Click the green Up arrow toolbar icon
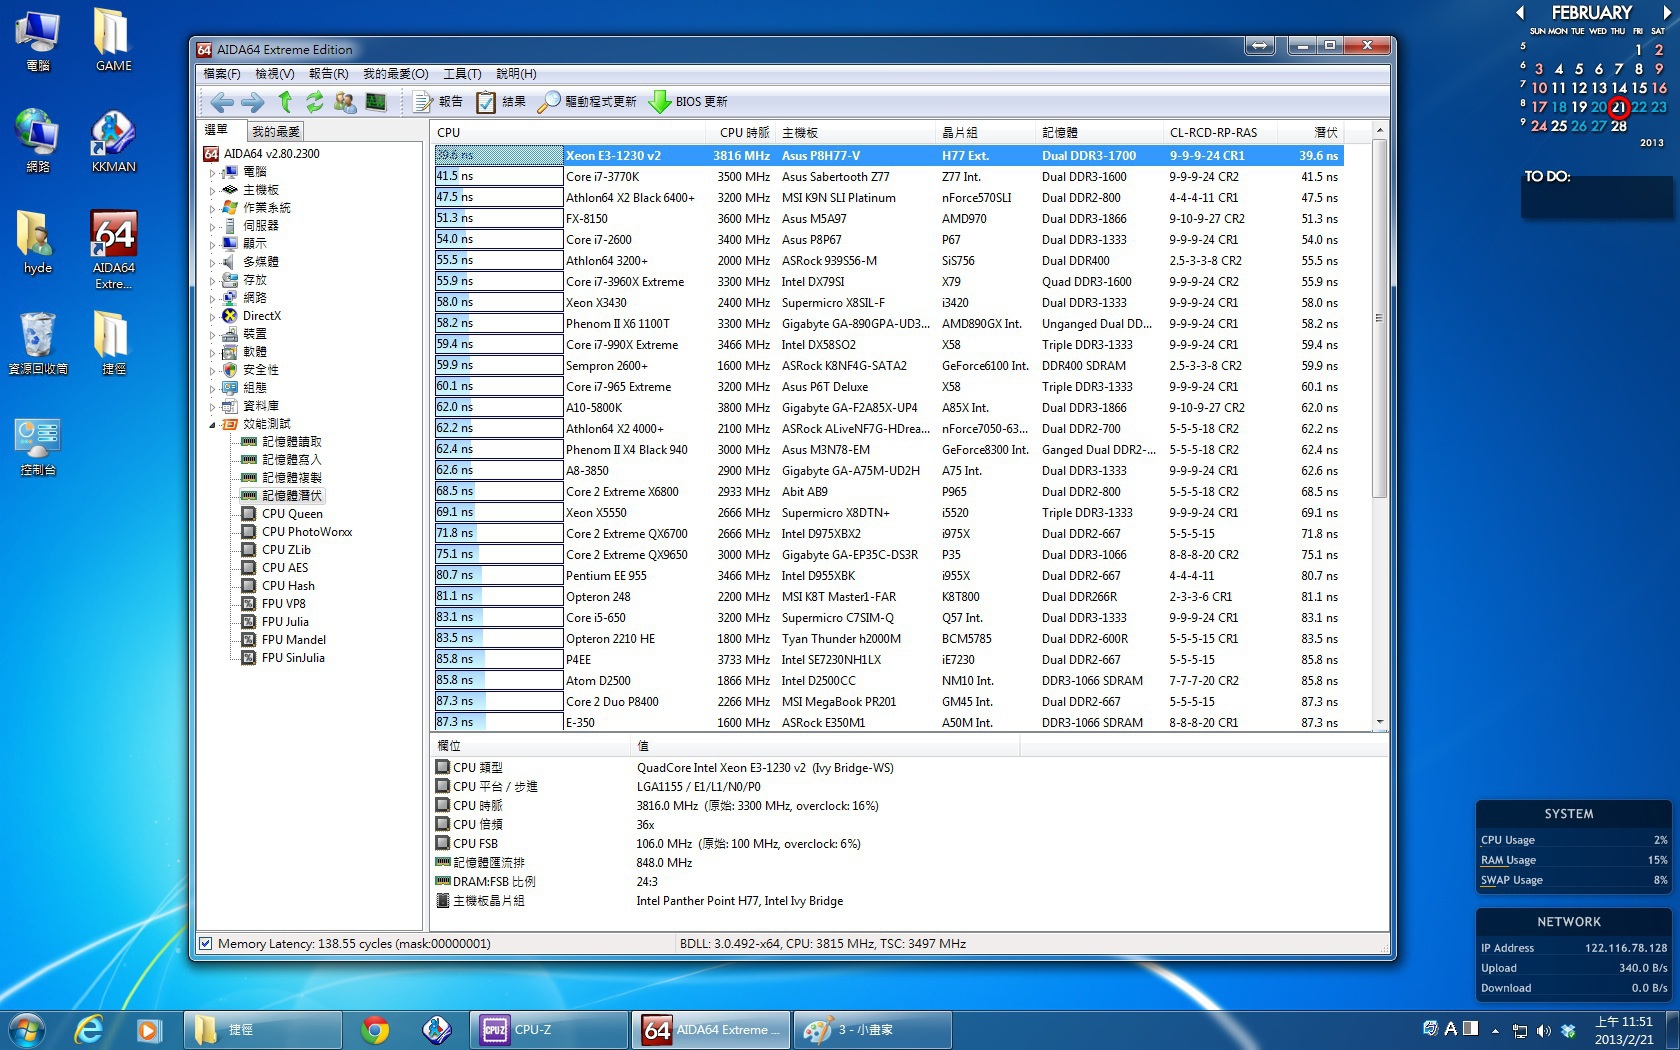Viewport: 1680px width, 1050px height. [x=285, y=101]
